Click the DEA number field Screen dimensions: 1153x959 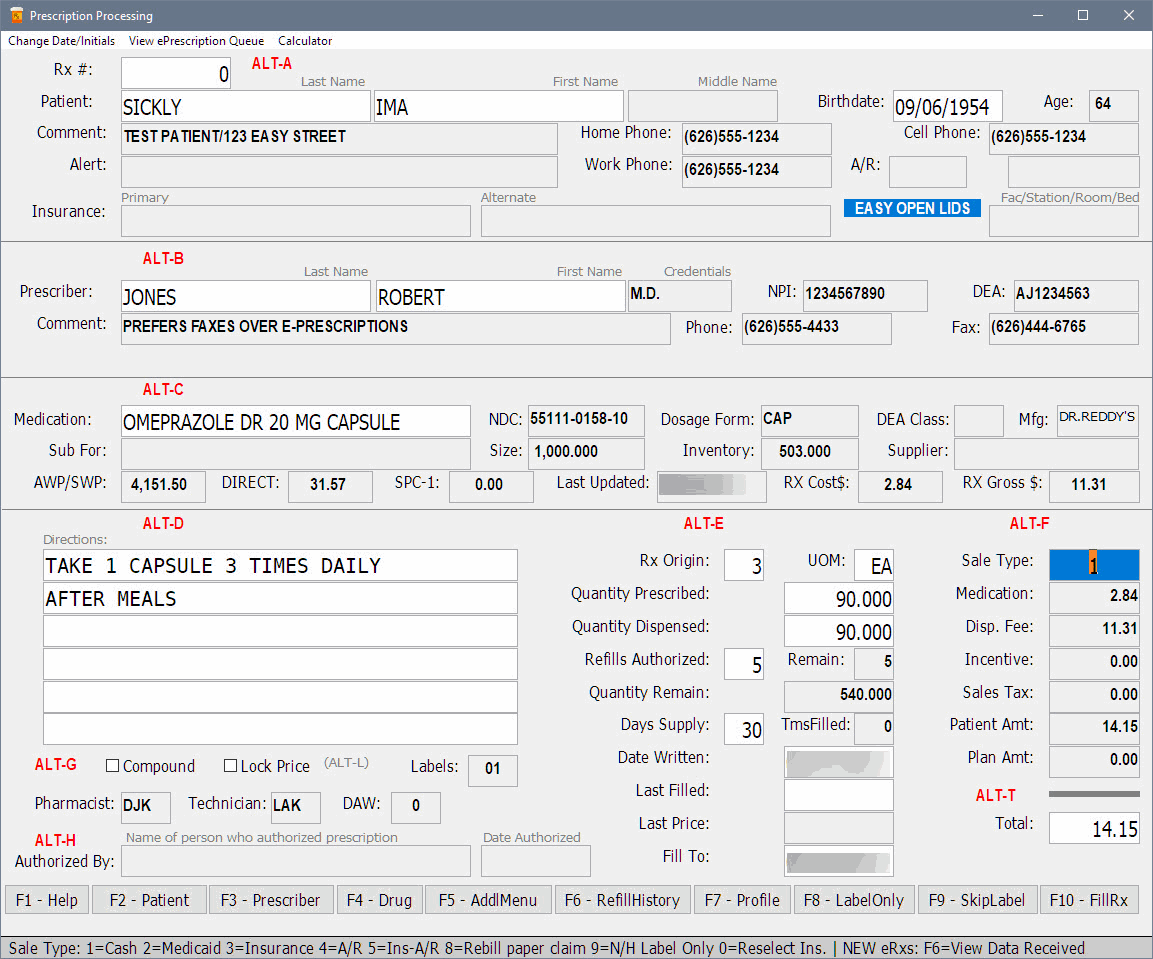point(1076,295)
